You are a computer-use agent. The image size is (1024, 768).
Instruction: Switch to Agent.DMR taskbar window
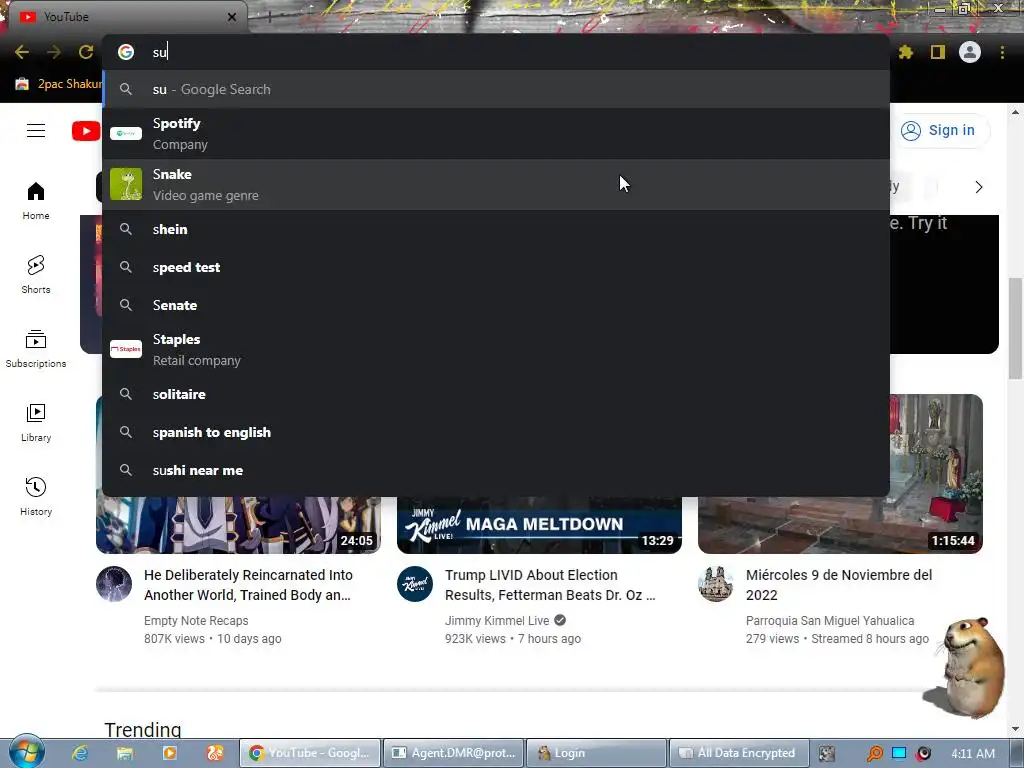pyautogui.click(x=453, y=753)
